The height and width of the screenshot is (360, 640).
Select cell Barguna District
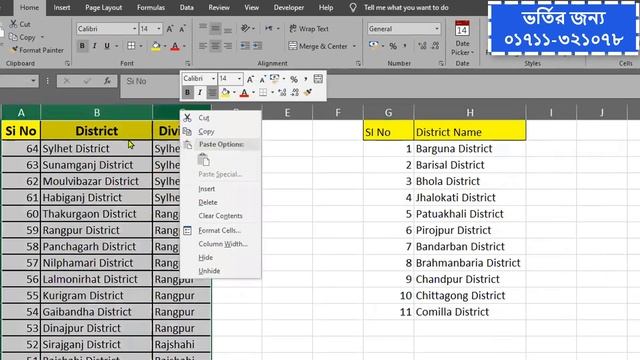coord(470,149)
